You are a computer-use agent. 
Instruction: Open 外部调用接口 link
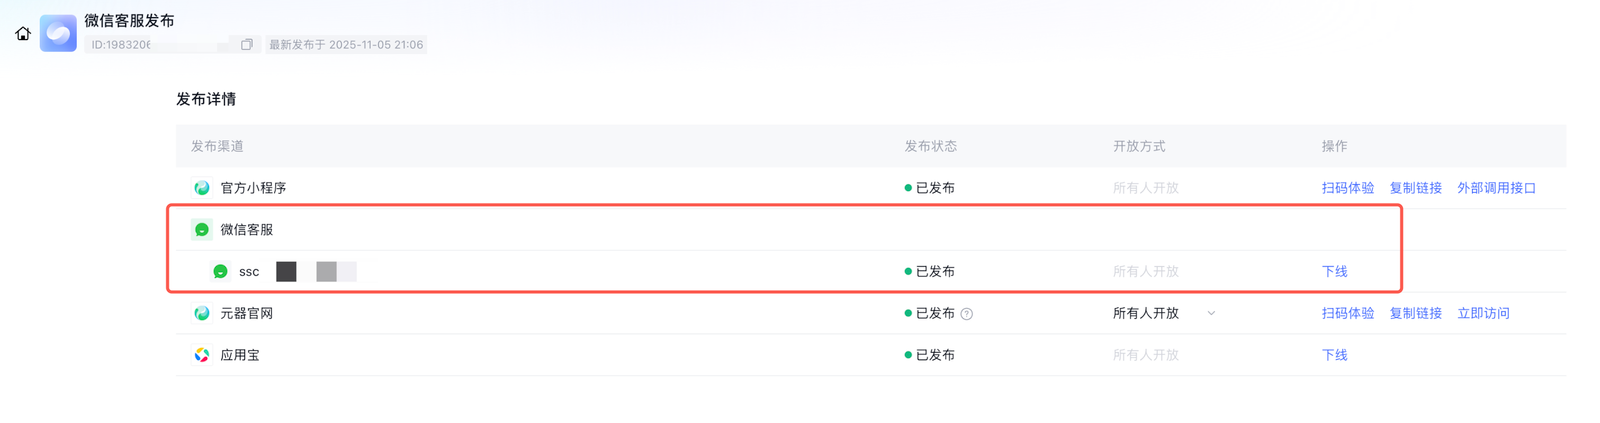point(1496,188)
